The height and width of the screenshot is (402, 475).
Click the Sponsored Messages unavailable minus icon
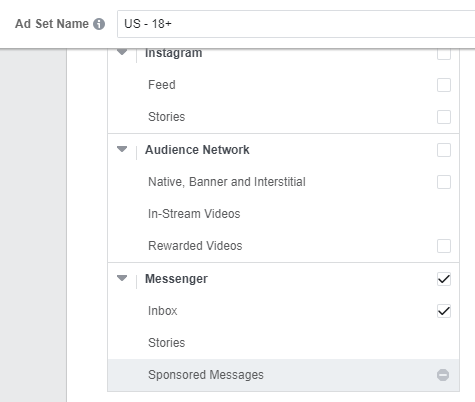click(443, 375)
